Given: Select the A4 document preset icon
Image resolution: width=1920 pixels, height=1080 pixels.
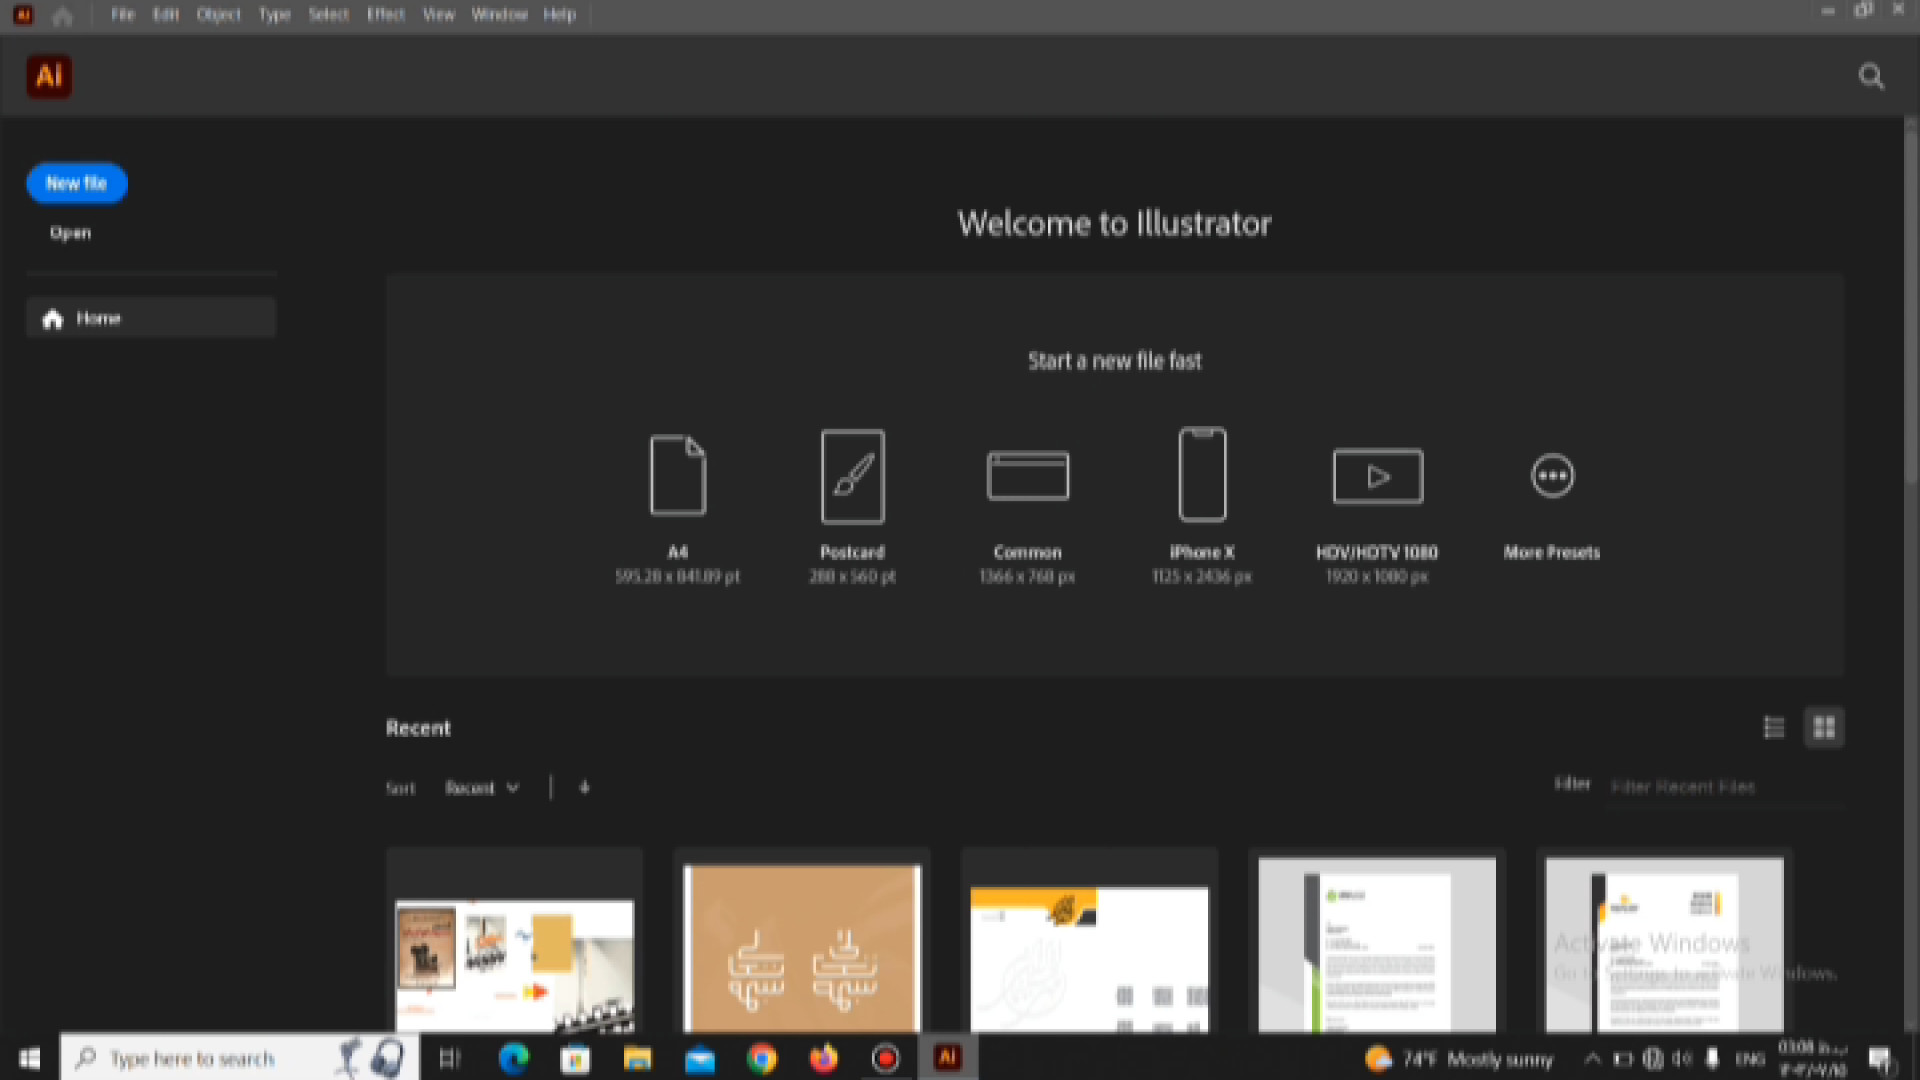Looking at the screenshot, I should coord(677,476).
